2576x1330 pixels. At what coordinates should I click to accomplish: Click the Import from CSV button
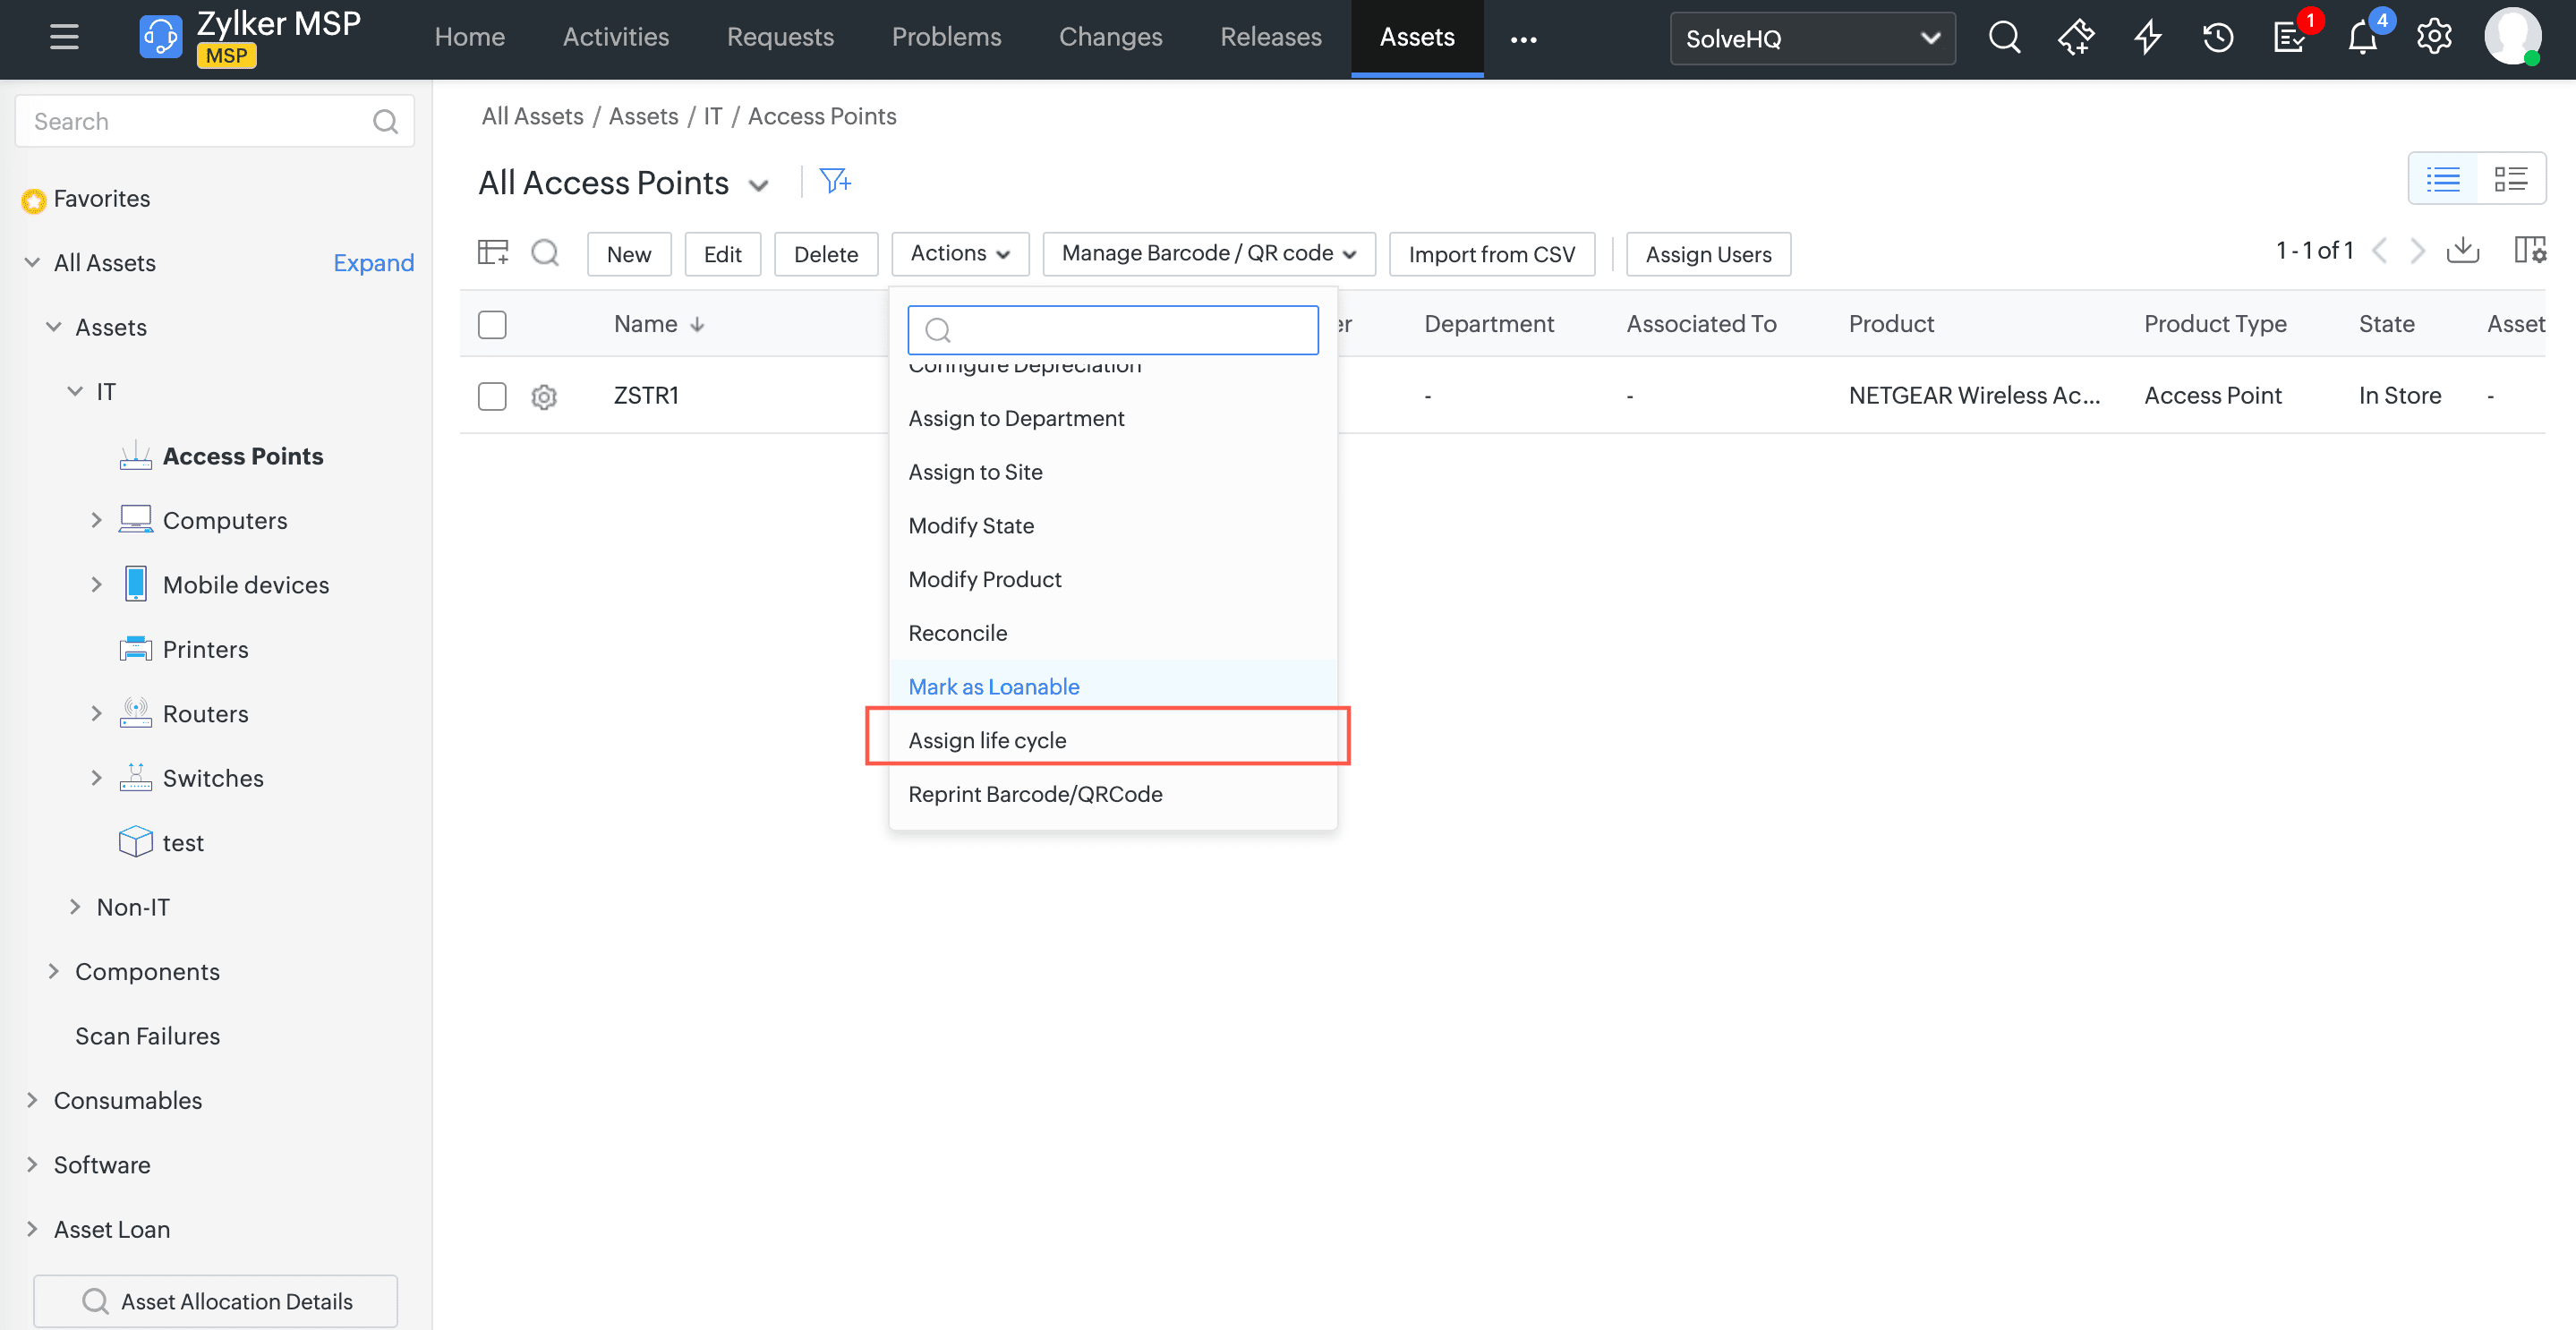pos(1491,253)
